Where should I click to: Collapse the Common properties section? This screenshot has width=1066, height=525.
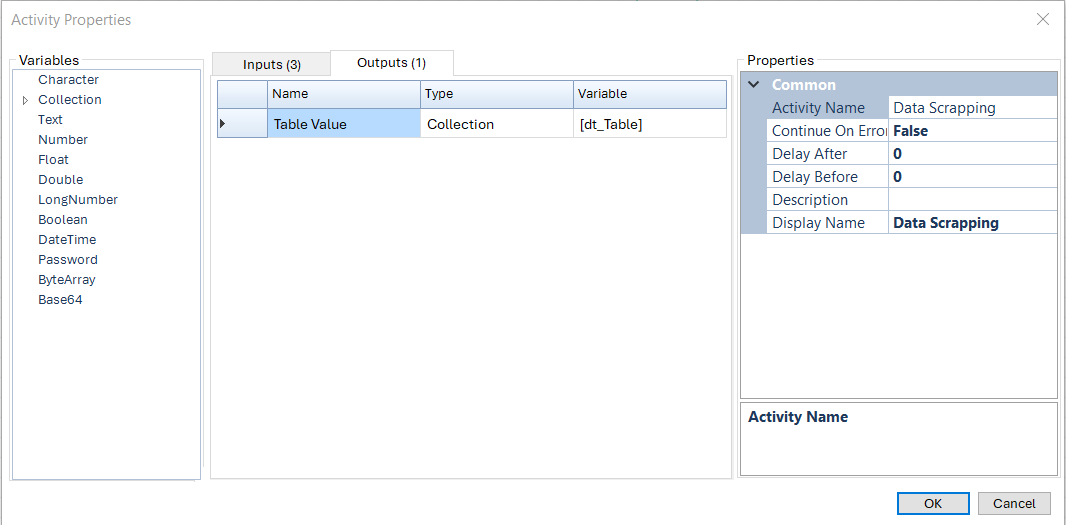754,85
